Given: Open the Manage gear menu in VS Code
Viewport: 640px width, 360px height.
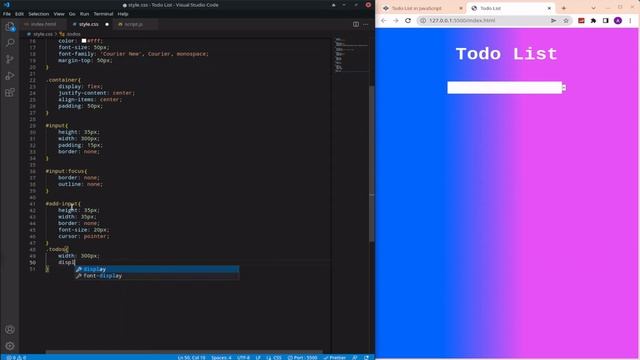Looking at the screenshot, I should pyautogui.click(x=10, y=346).
